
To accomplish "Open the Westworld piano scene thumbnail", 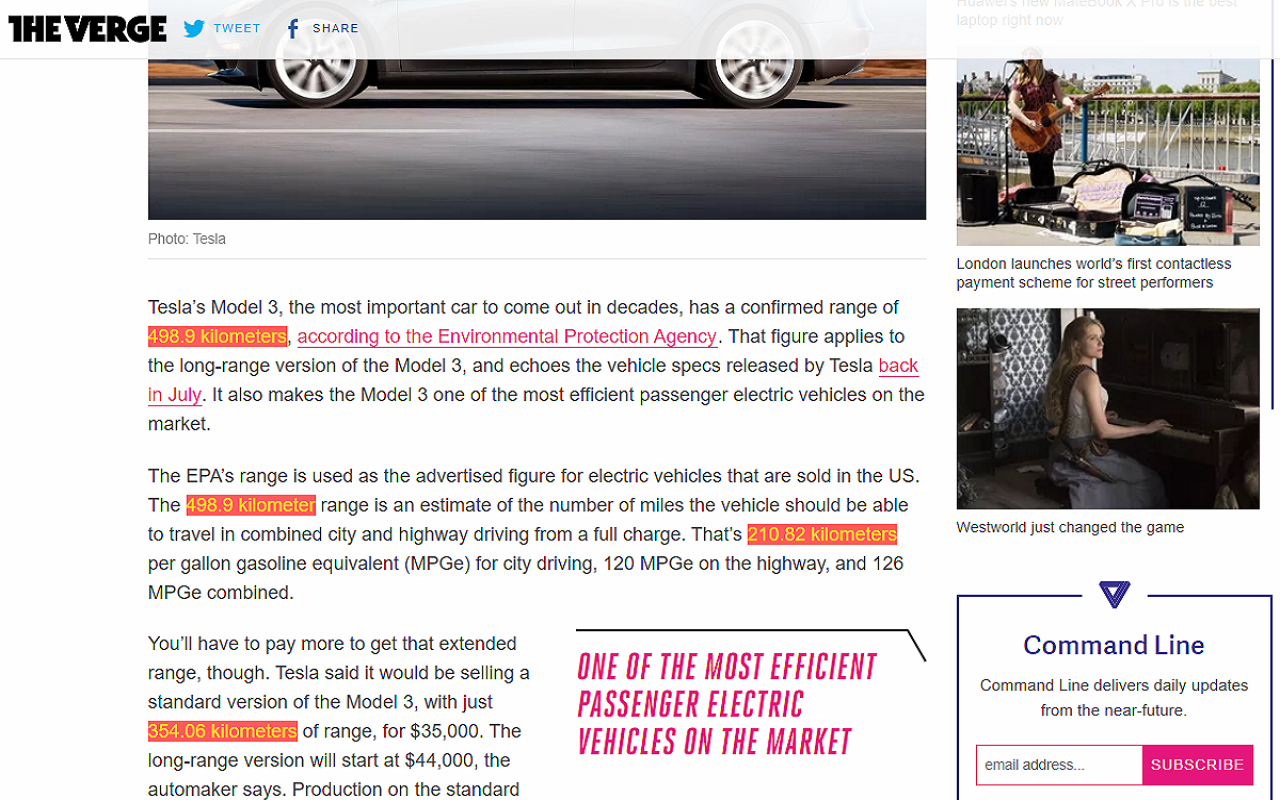I will click(1108, 408).
